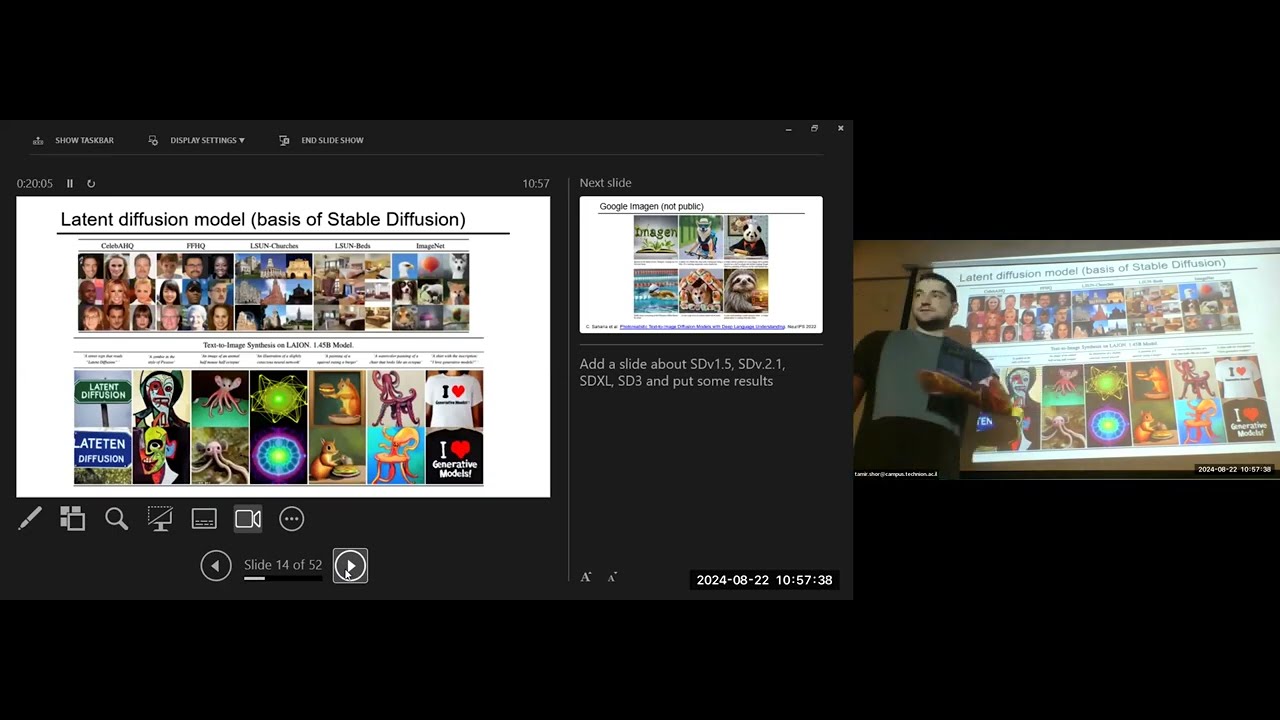Viewport: 1280px width, 720px height.
Task: Minimize the presenter view window
Action: pos(788,128)
